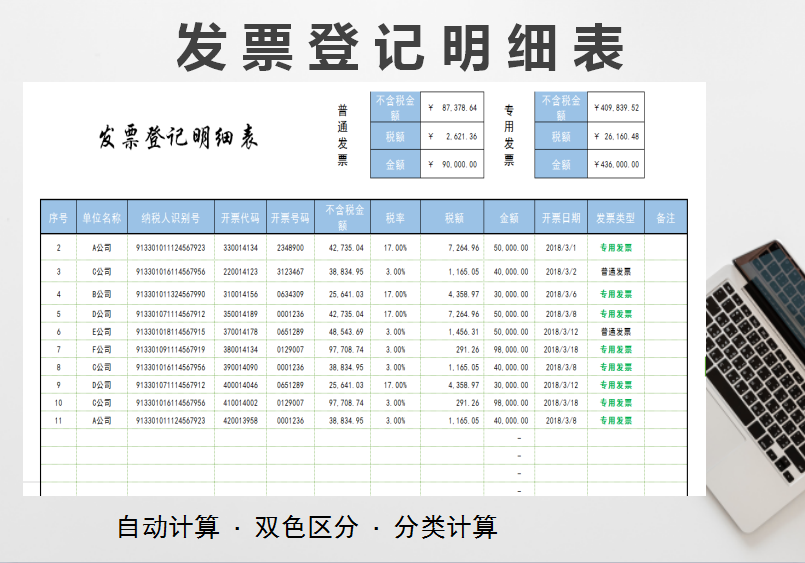Click the 发票类型 column header
The image size is (805, 563).
coord(616,218)
